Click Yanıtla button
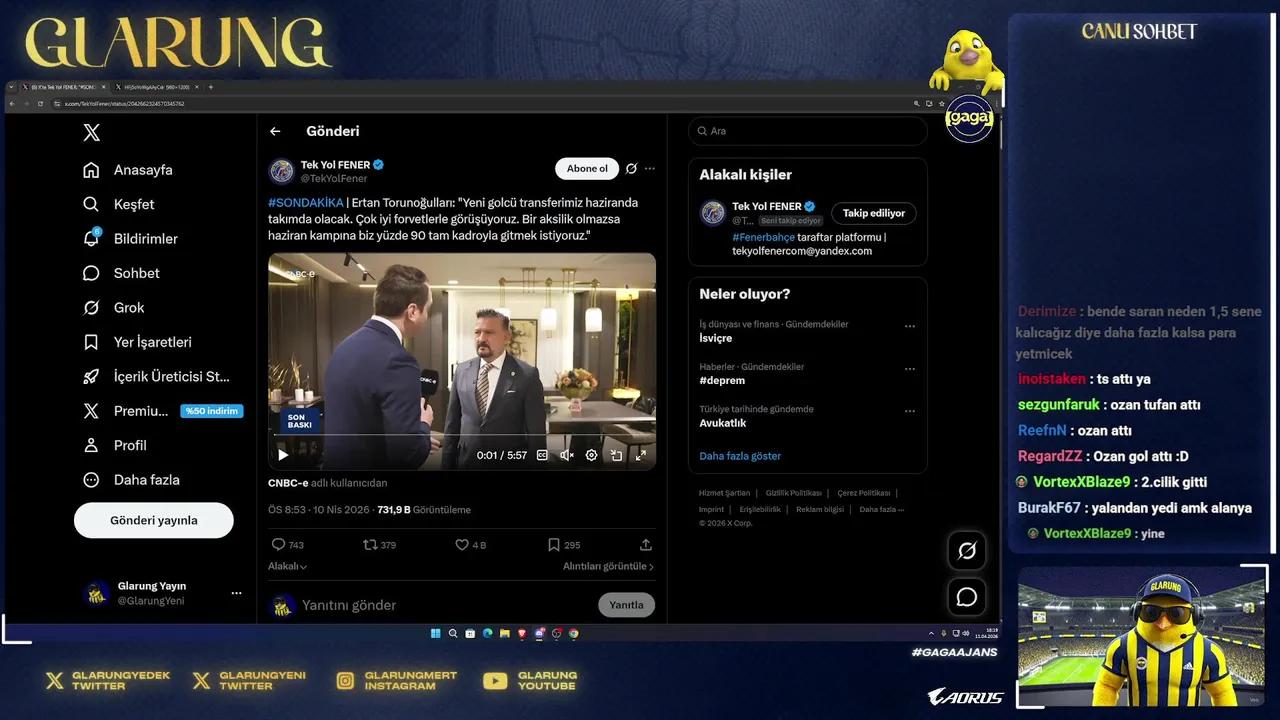Screen dimensions: 1280x720 (x=626, y=605)
